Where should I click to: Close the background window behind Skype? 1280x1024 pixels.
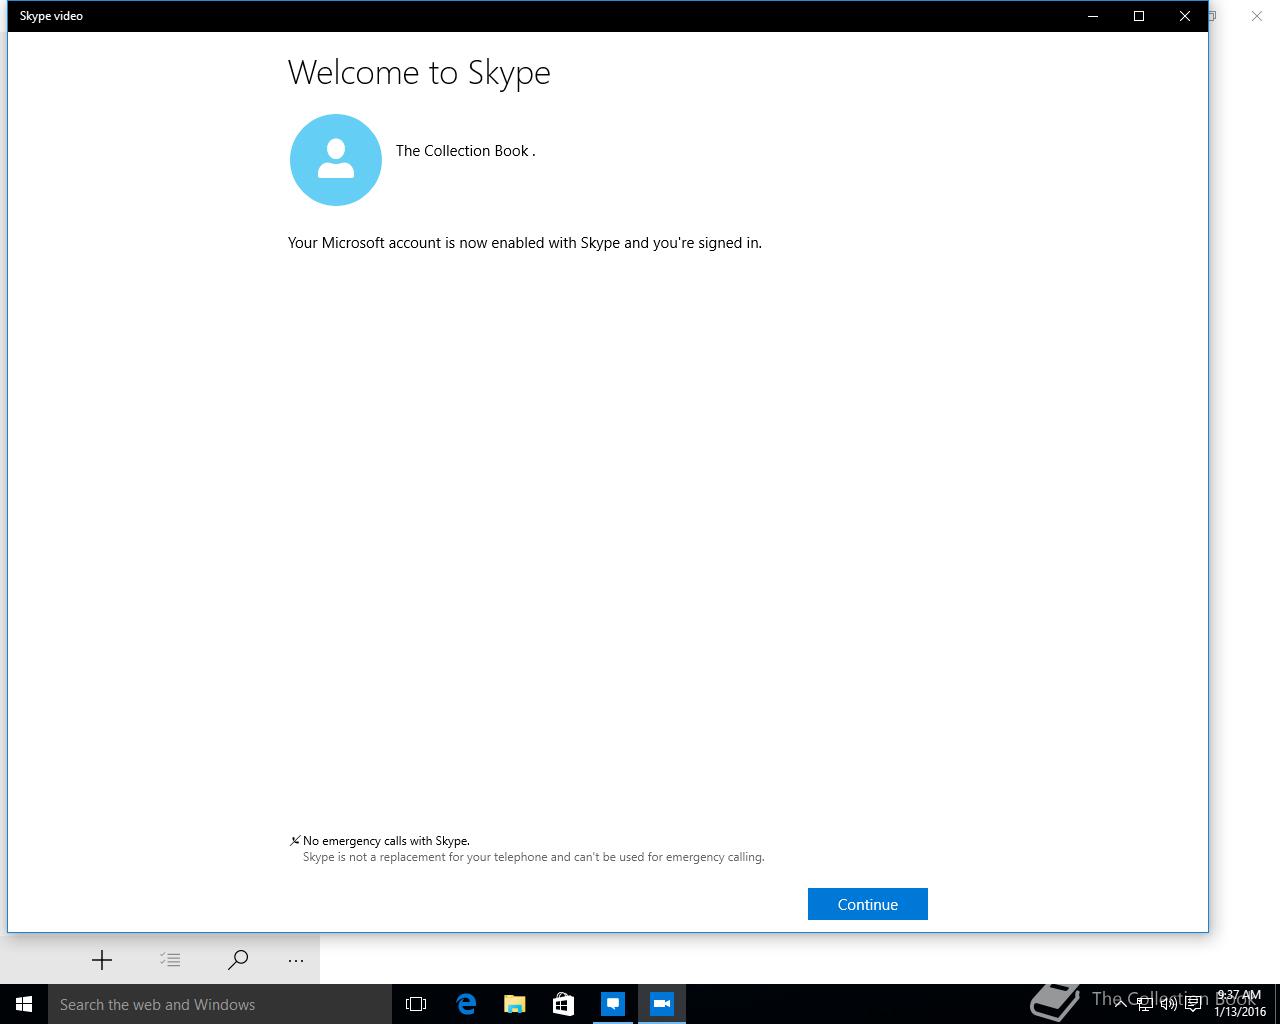coord(1257,16)
